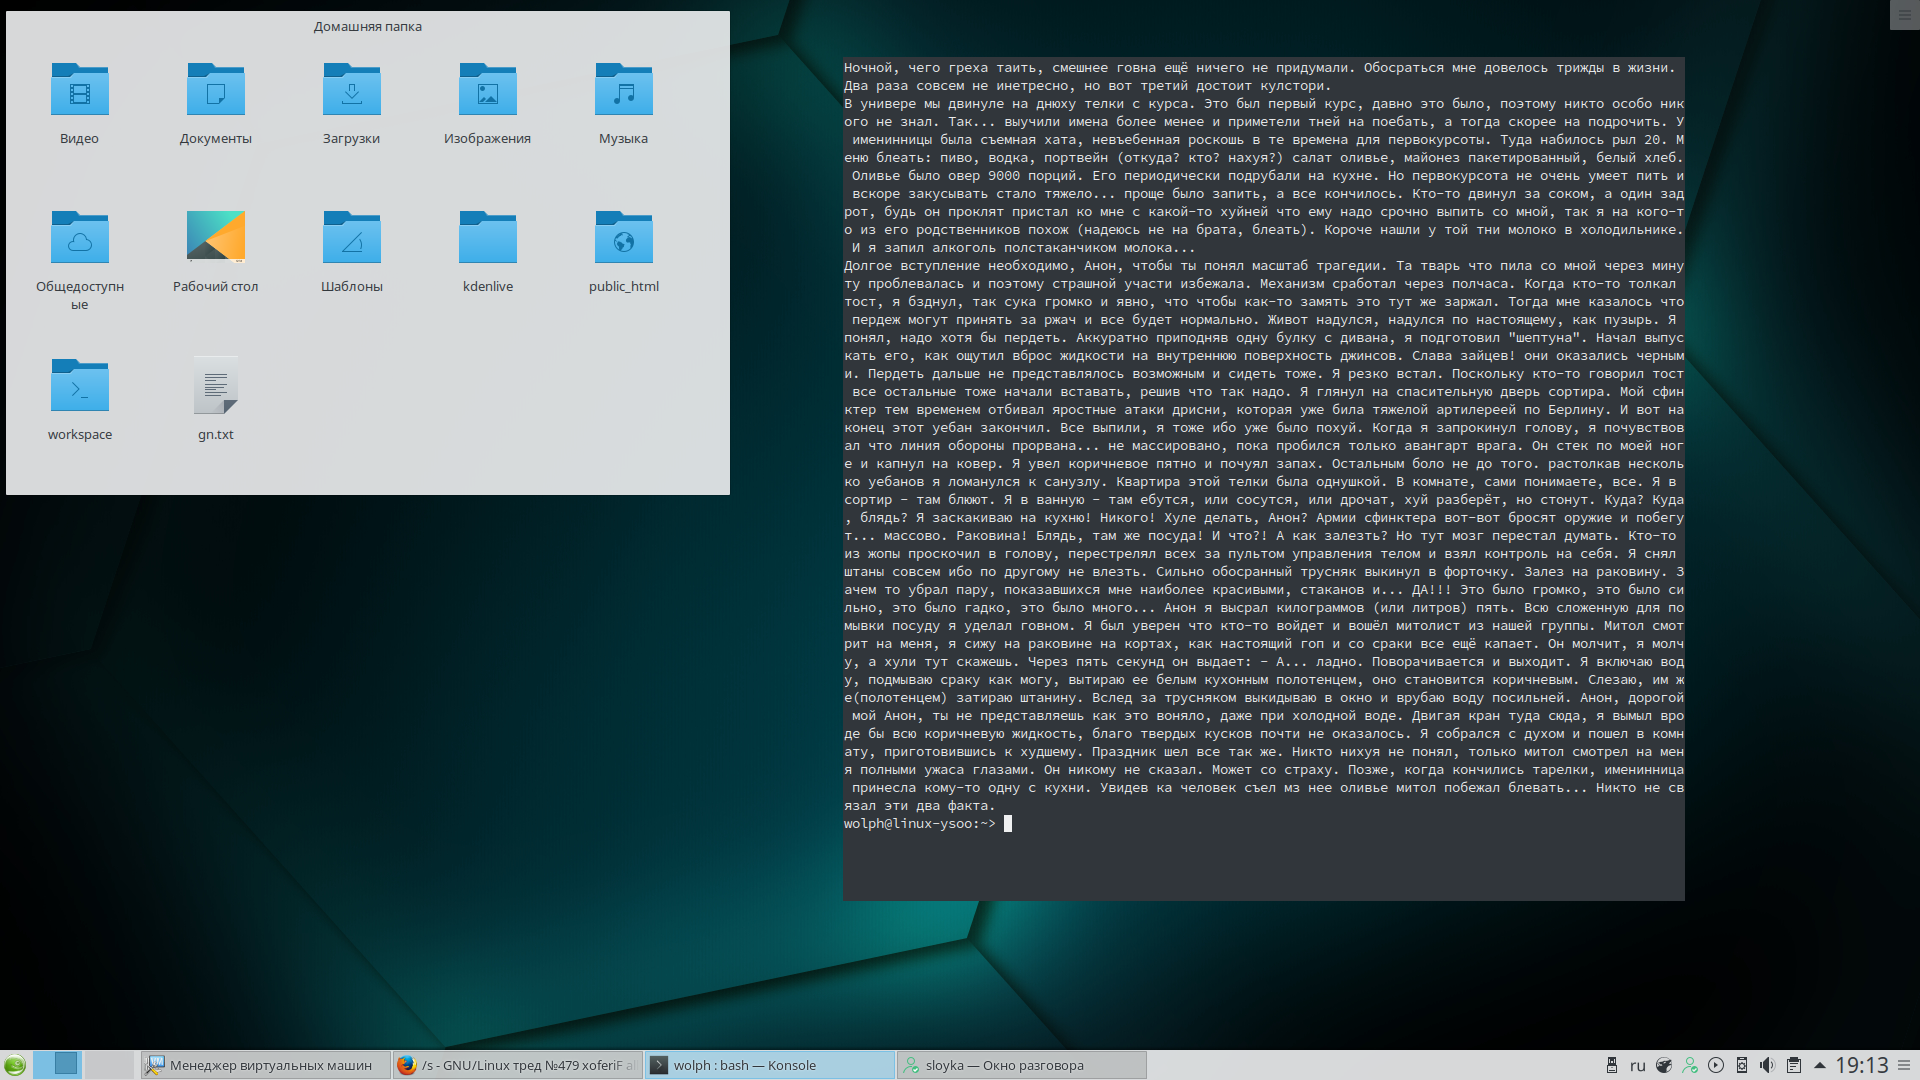
Task: Open the volume control tray icon
Action: coord(1768,1065)
